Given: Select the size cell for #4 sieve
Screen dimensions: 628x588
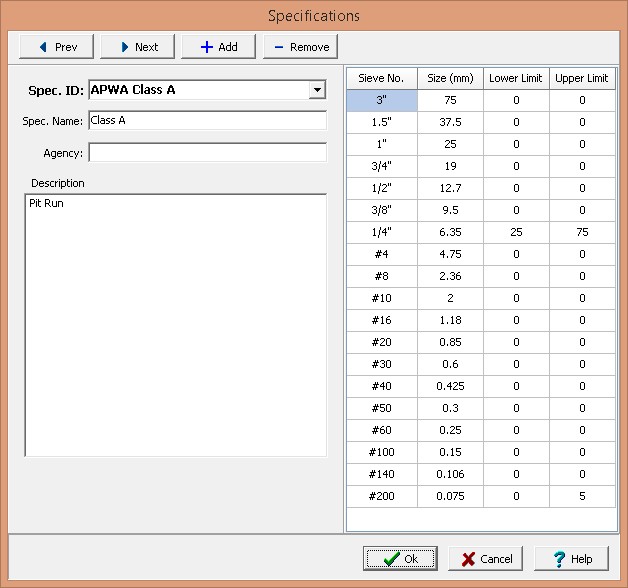Looking at the screenshot, I should (x=450, y=254).
